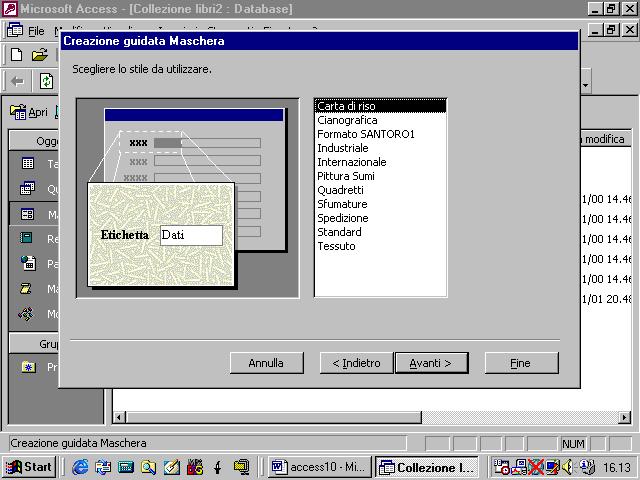Click the red X tray icon
The image size is (640, 480).
tap(536, 467)
